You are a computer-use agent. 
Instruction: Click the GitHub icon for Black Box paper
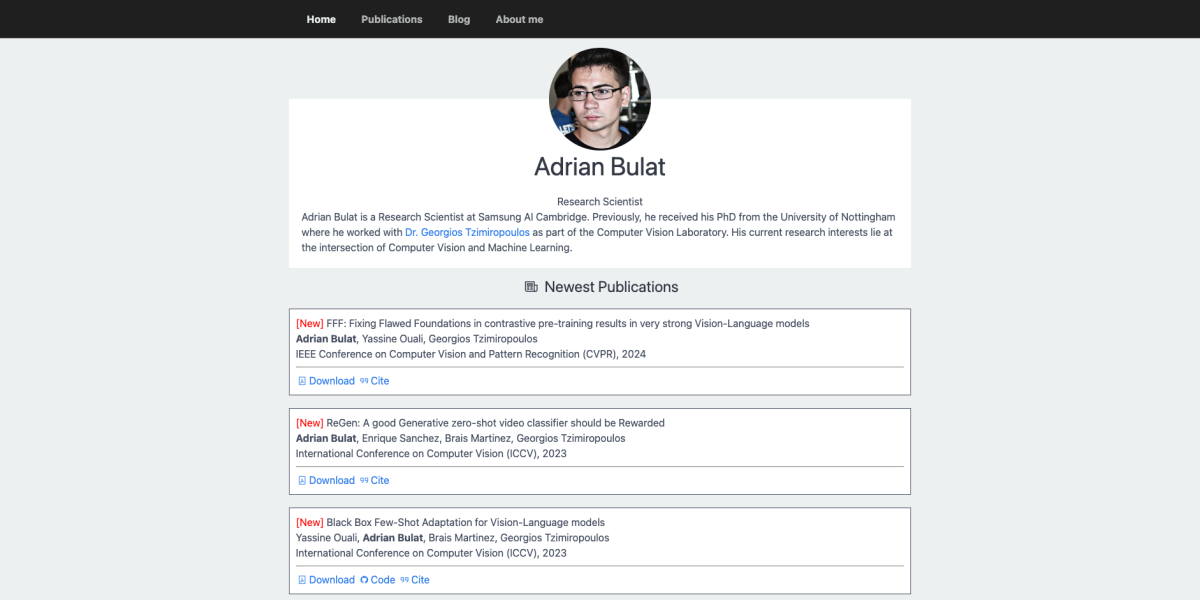click(x=364, y=580)
